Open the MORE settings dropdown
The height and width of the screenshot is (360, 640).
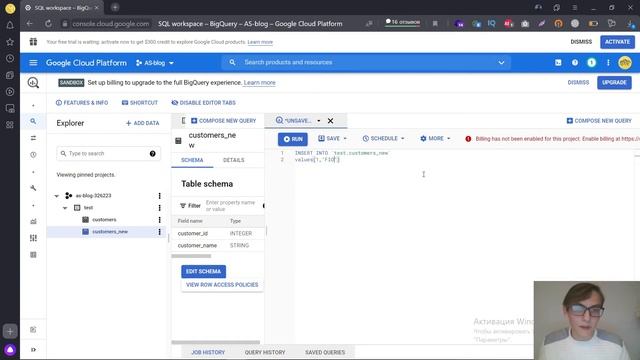coord(435,138)
